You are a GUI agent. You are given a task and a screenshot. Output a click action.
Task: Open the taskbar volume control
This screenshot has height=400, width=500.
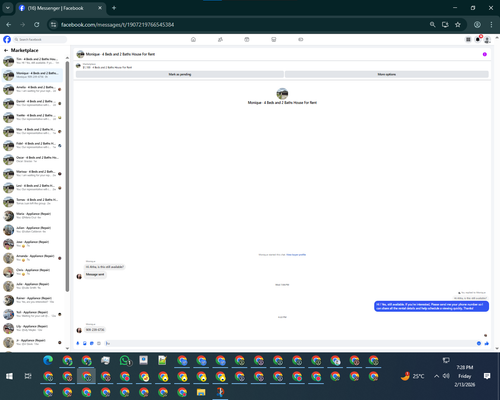point(446,376)
